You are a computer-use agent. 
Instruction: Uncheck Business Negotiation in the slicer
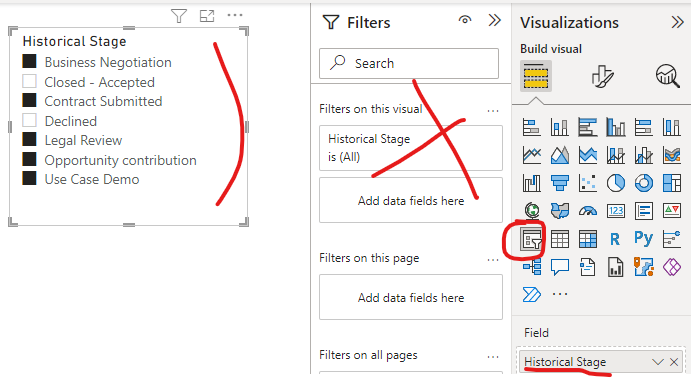[x=30, y=61]
